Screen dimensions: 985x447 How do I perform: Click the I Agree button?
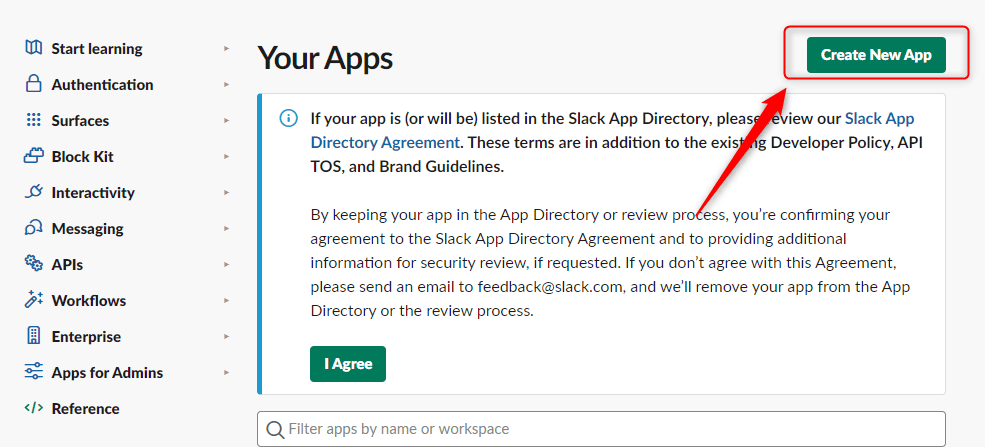click(347, 364)
